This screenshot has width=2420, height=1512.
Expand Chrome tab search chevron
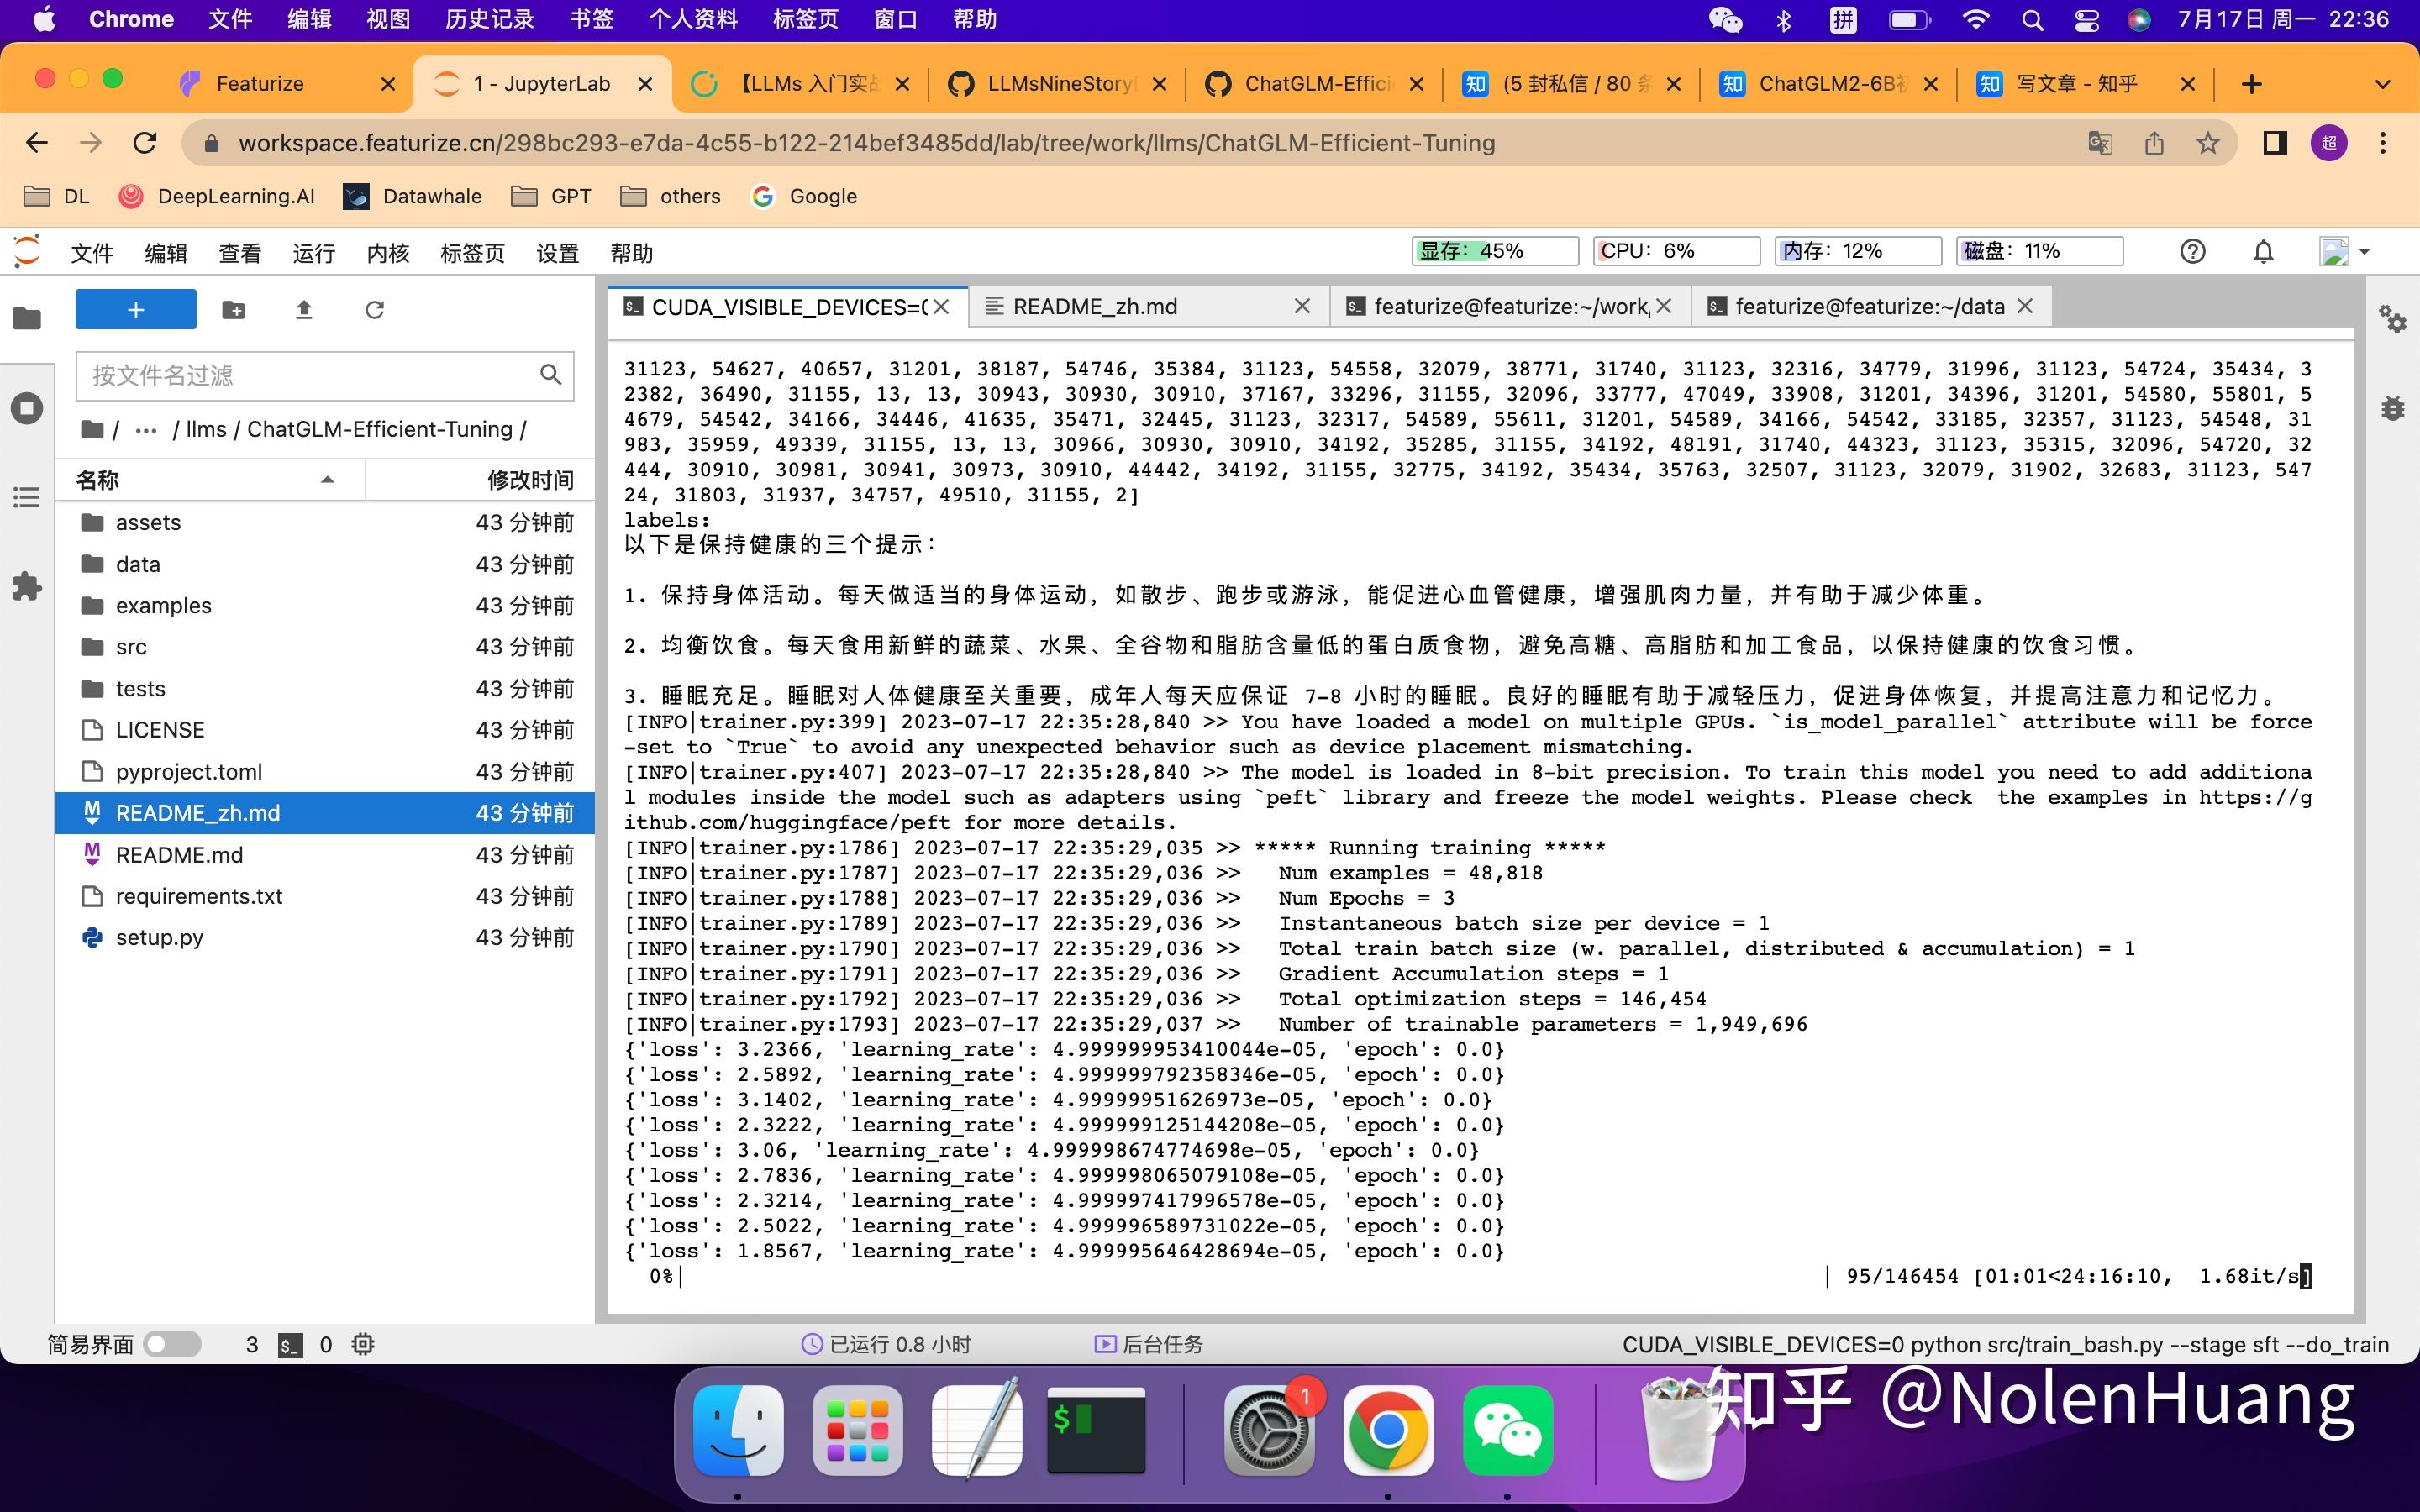pyautogui.click(x=2383, y=84)
